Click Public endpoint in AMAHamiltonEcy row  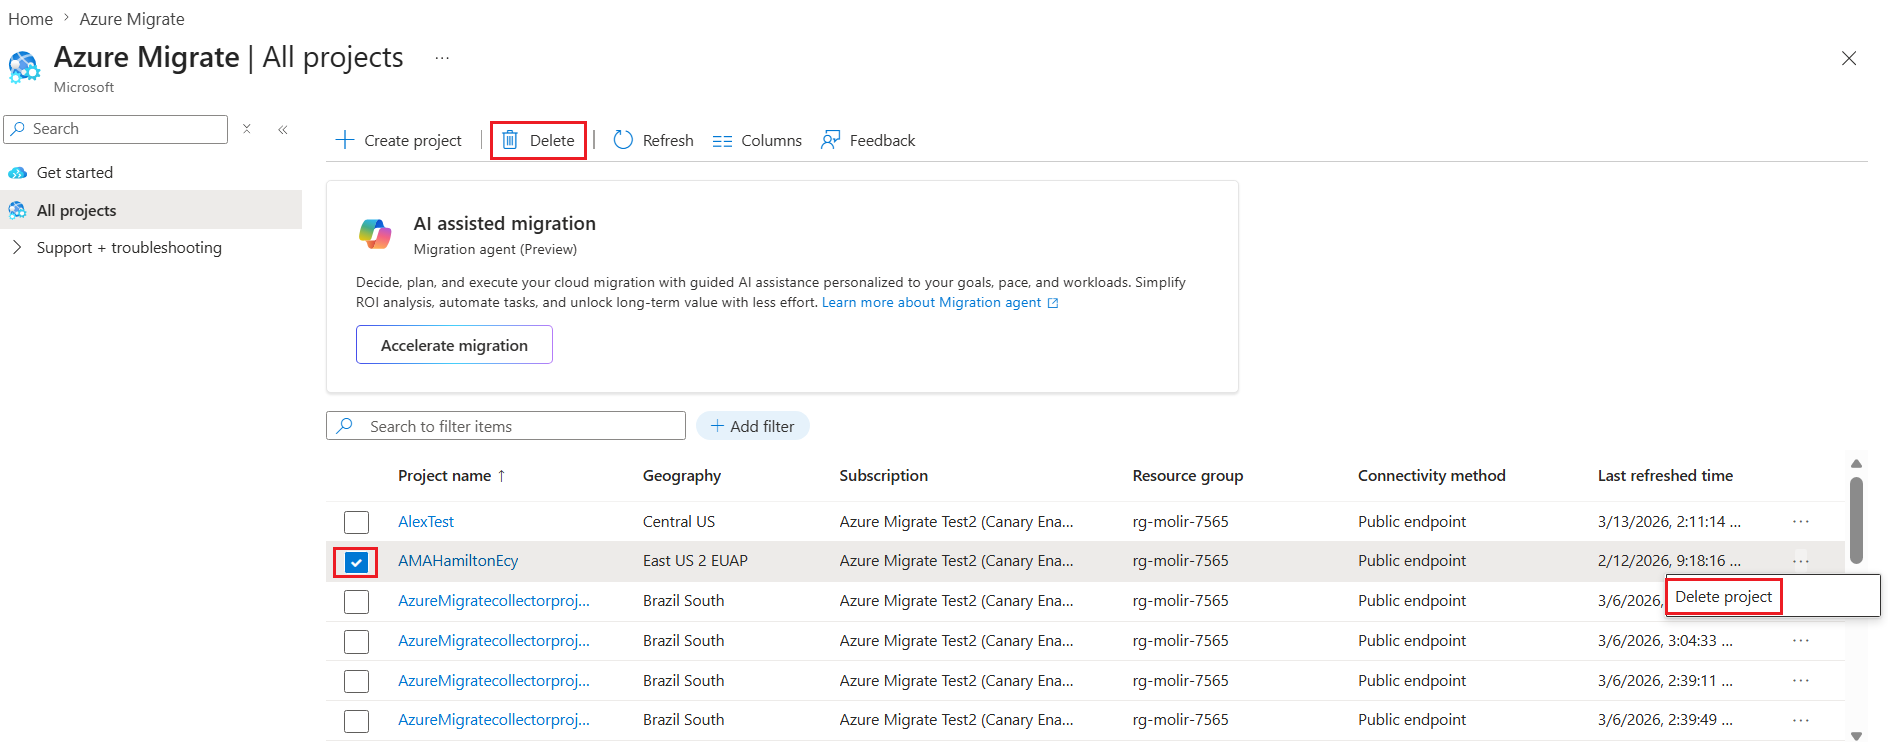coord(1412,561)
